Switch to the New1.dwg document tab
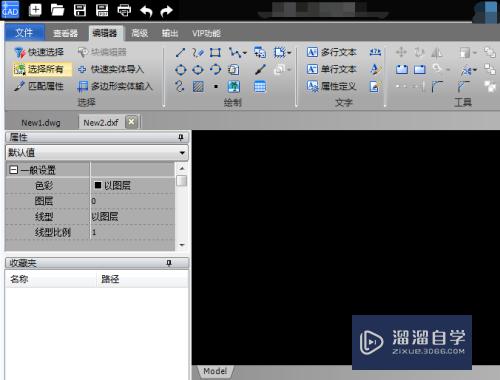500x380 pixels. 41,123
